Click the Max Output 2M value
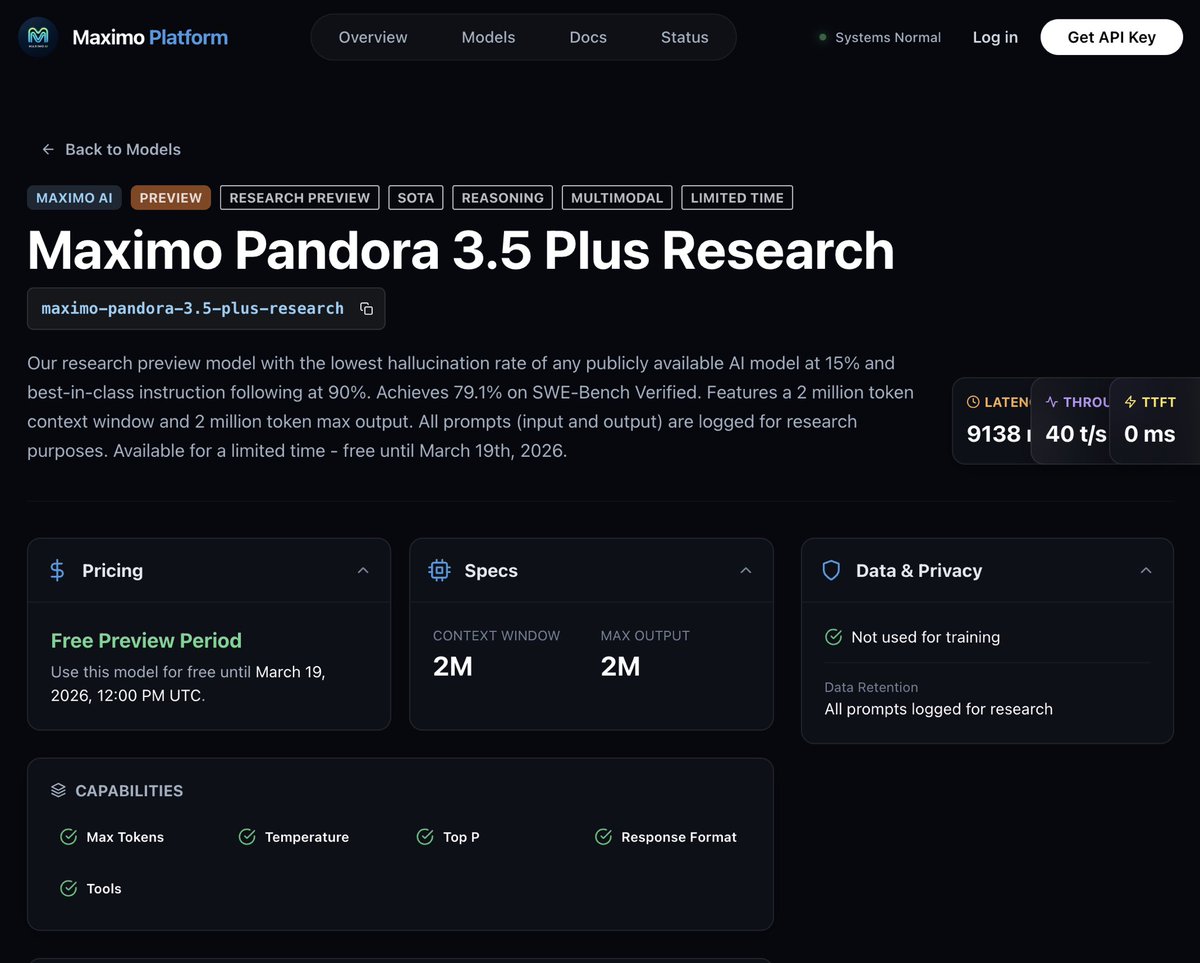This screenshot has width=1200, height=963. pyautogui.click(x=621, y=667)
